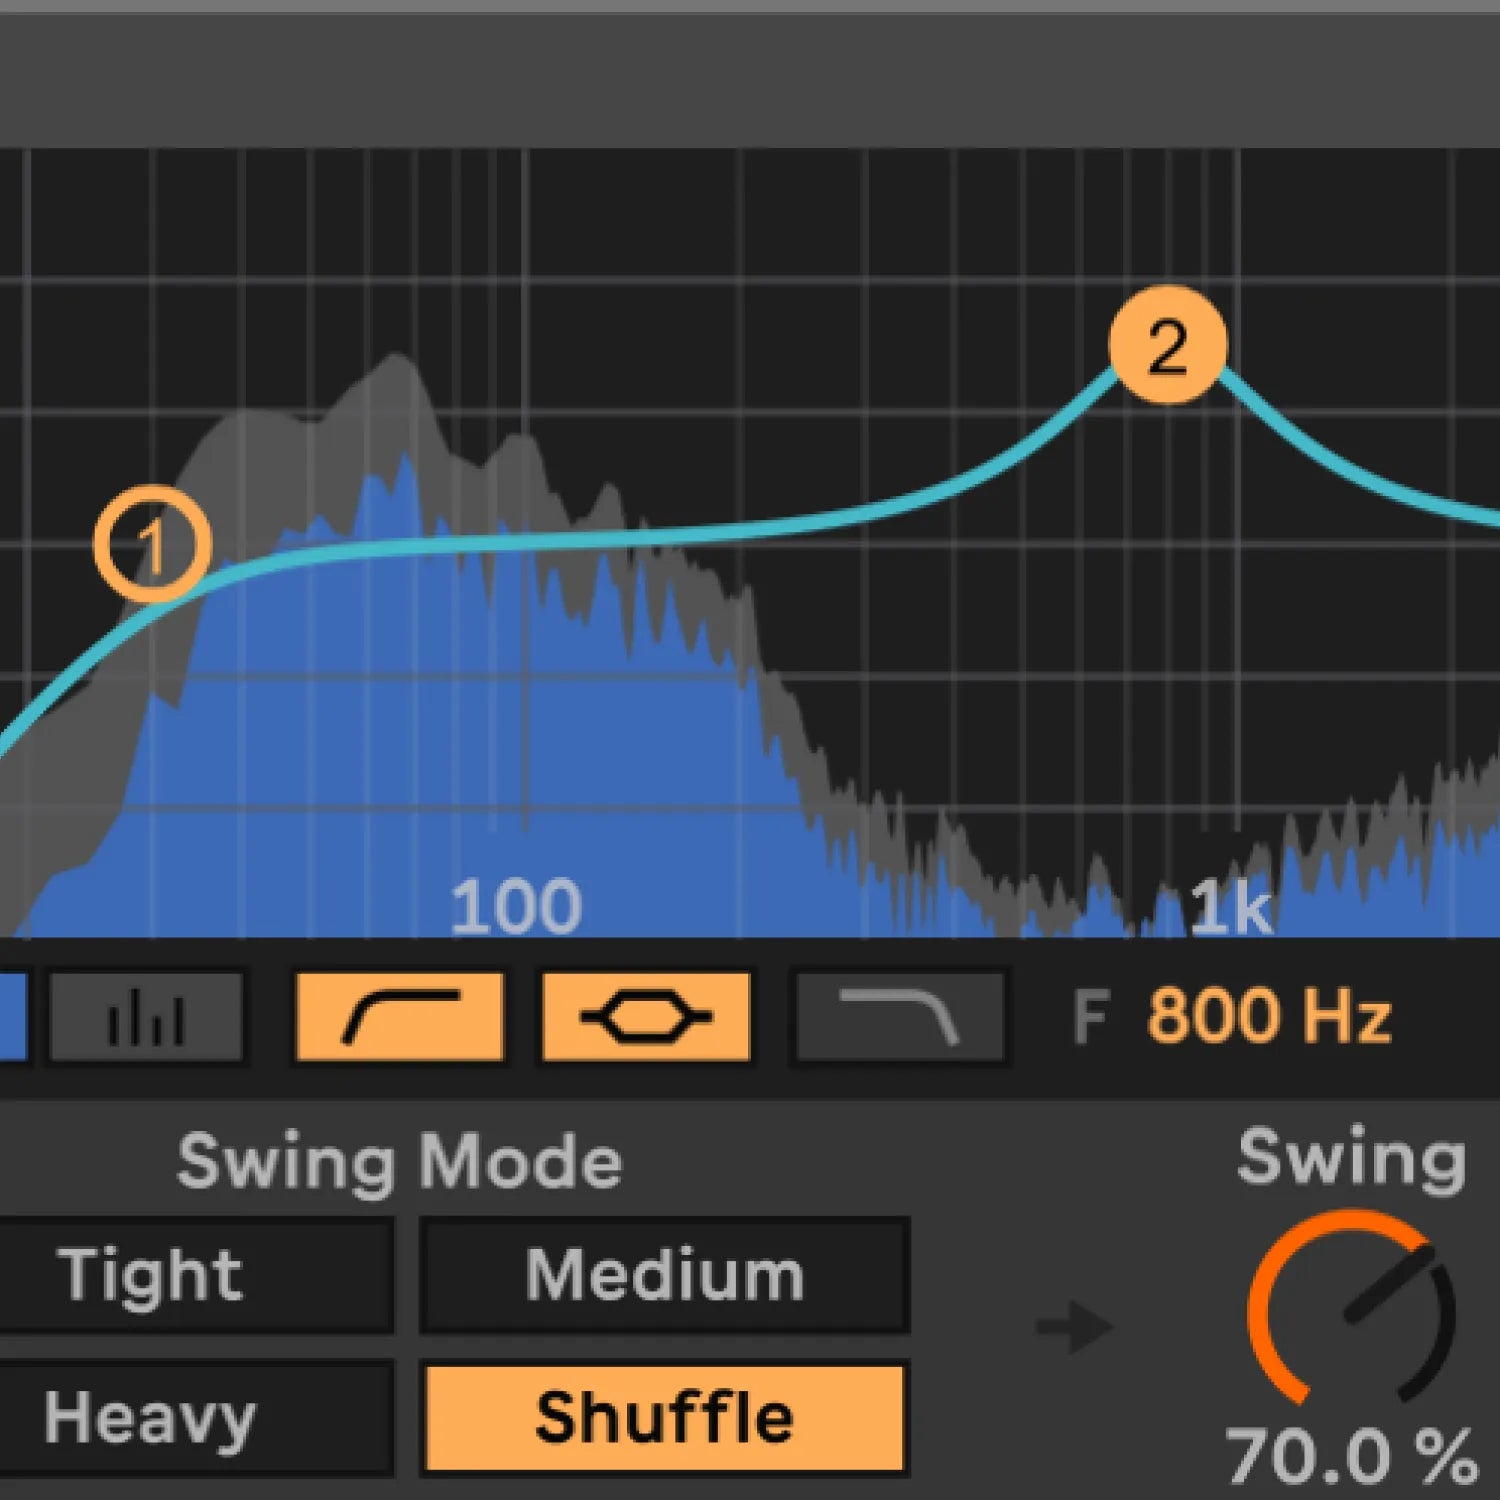Viewport: 1500px width, 1500px height.
Task: Click the Swing Mode heading label
Action: (x=400, y=1161)
